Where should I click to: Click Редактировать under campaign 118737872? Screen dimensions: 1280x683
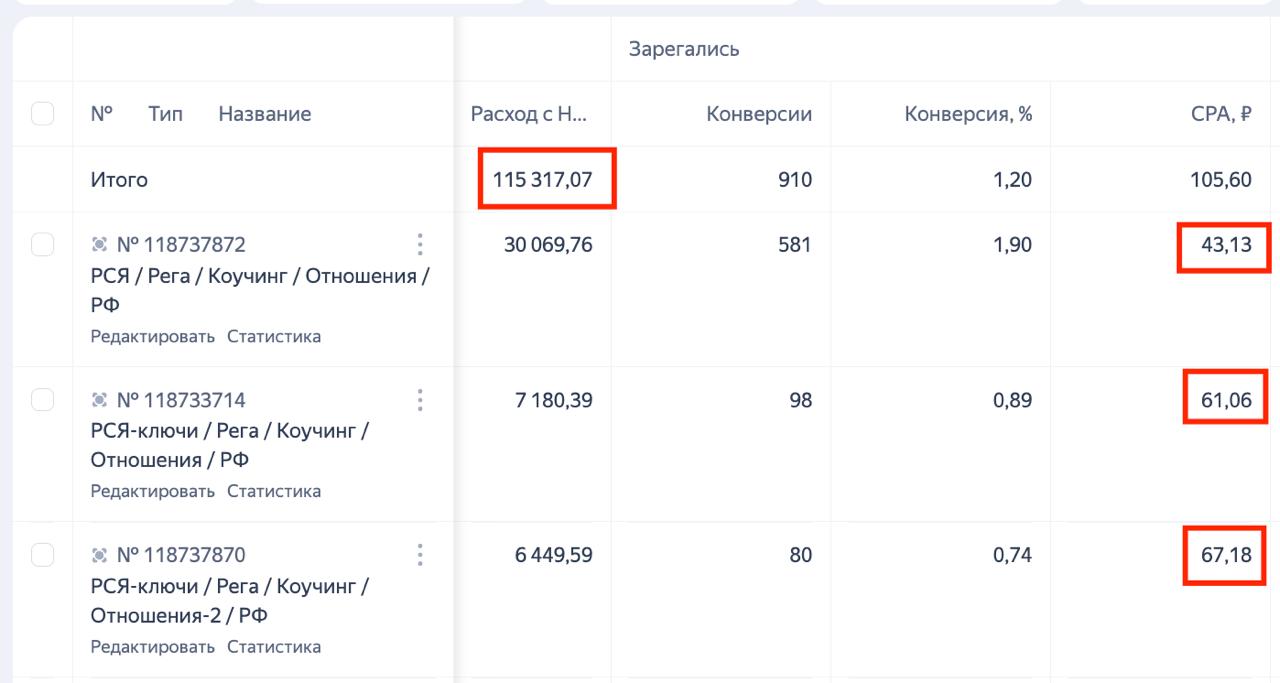click(x=152, y=336)
